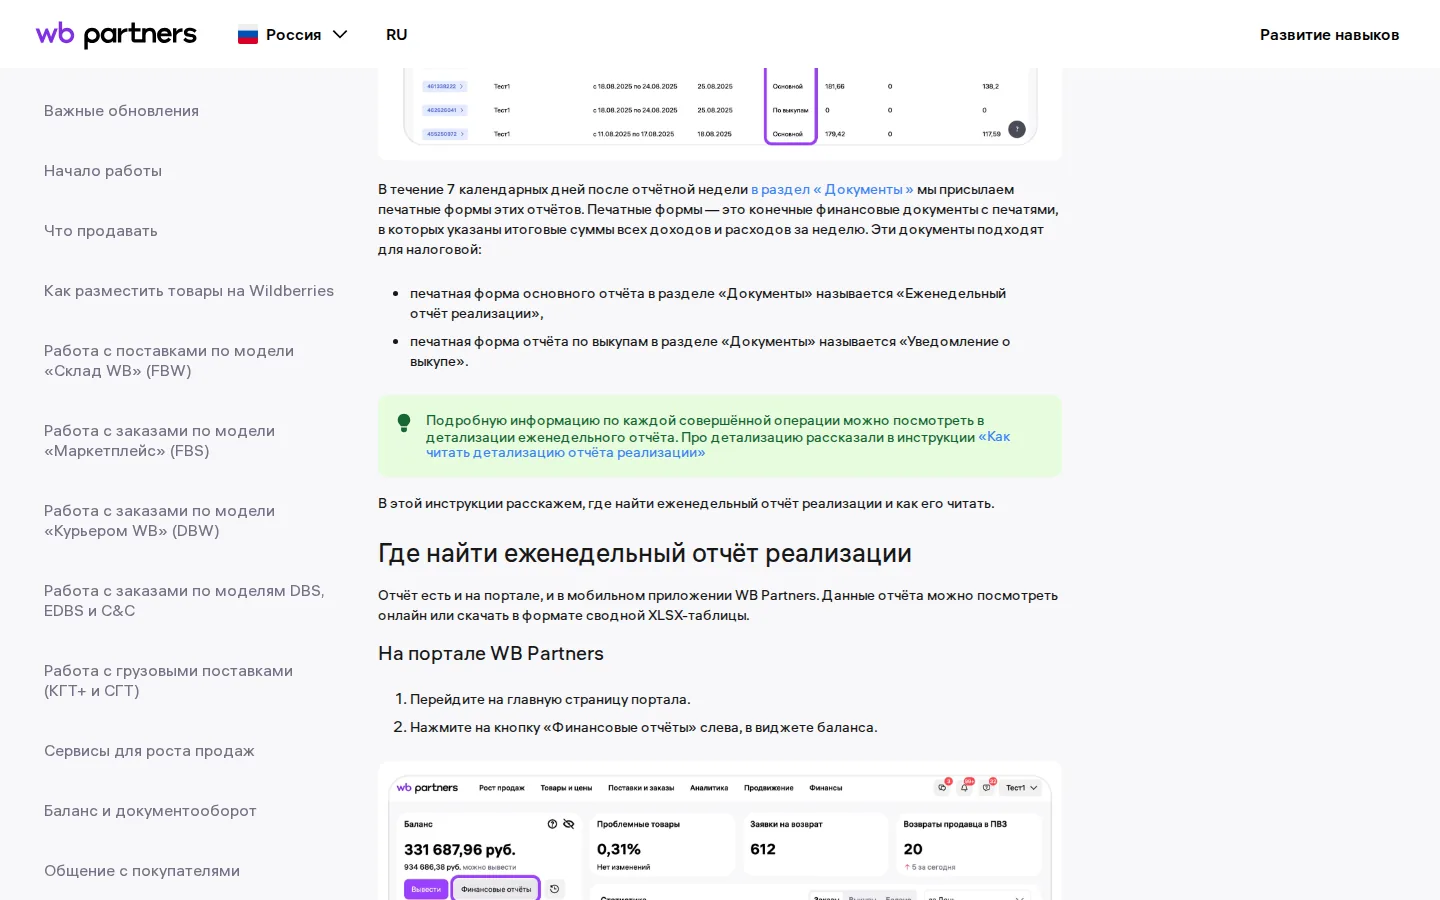Switch language via the RU selector

coord(397,34)
